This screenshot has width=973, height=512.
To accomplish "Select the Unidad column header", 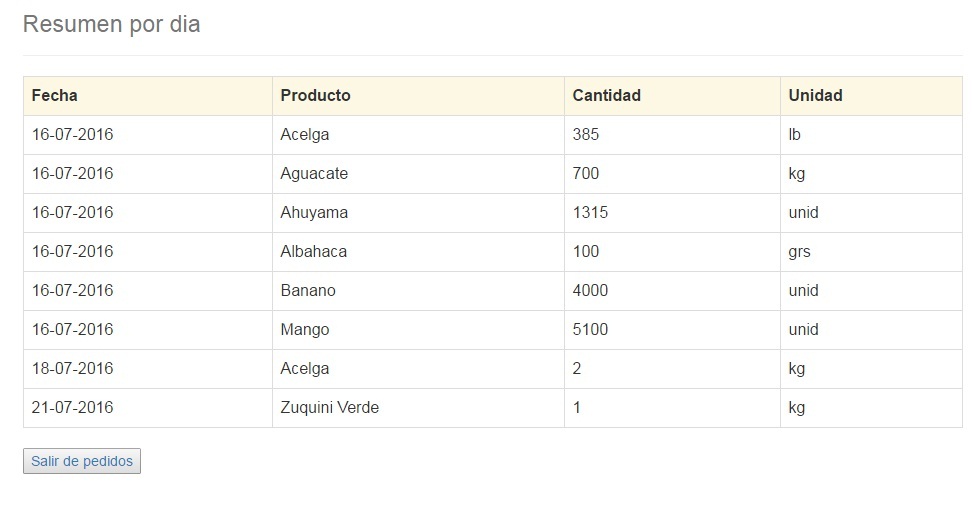I will click(x=871, y=96).
